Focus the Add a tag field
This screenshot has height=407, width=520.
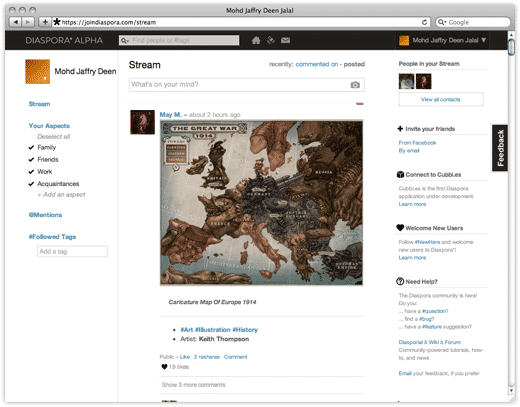coord(72,251)
